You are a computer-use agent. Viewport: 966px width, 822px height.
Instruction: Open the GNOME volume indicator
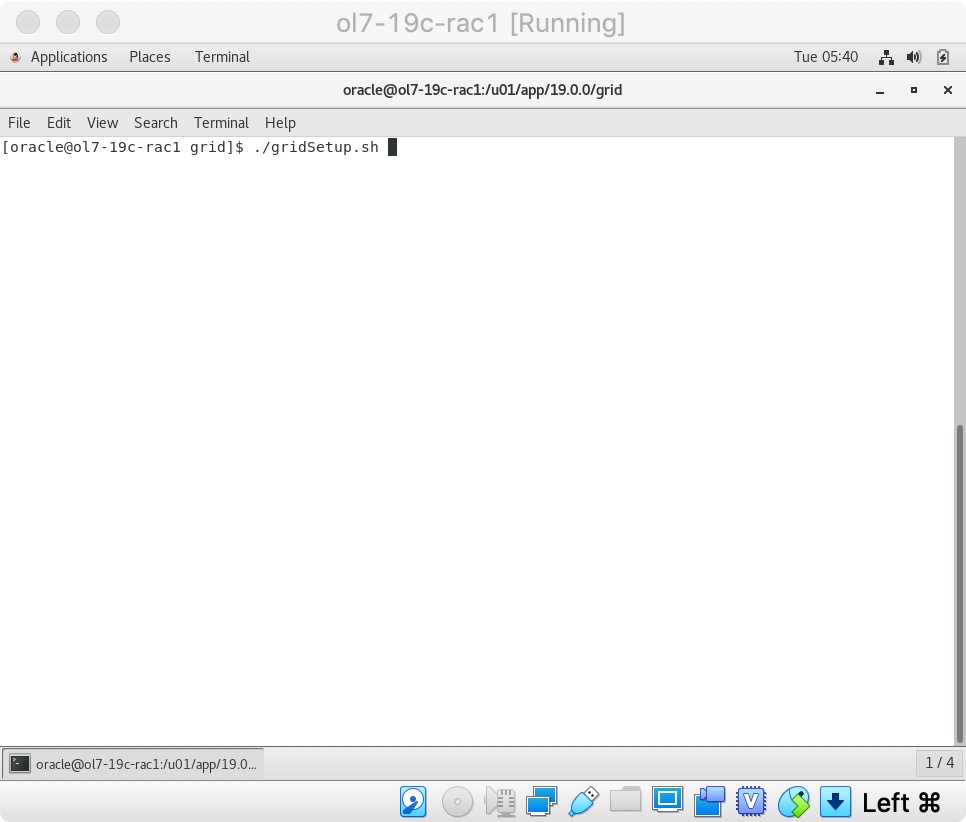[x=913, y=57]
